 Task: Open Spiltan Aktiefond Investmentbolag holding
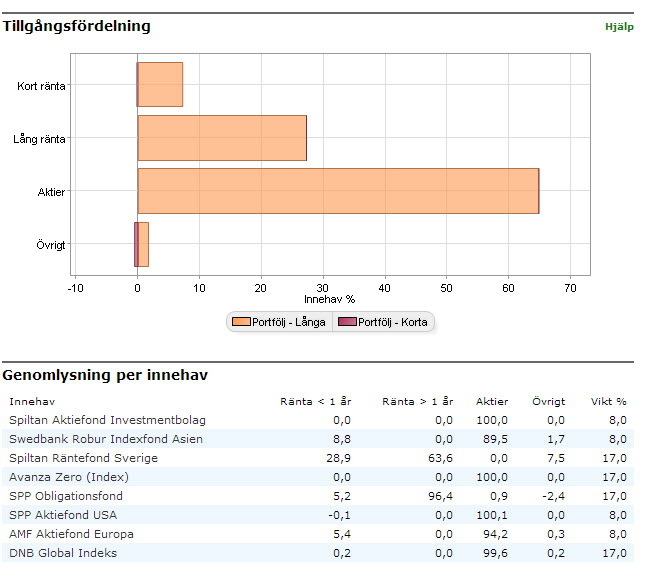coord(108,420)
